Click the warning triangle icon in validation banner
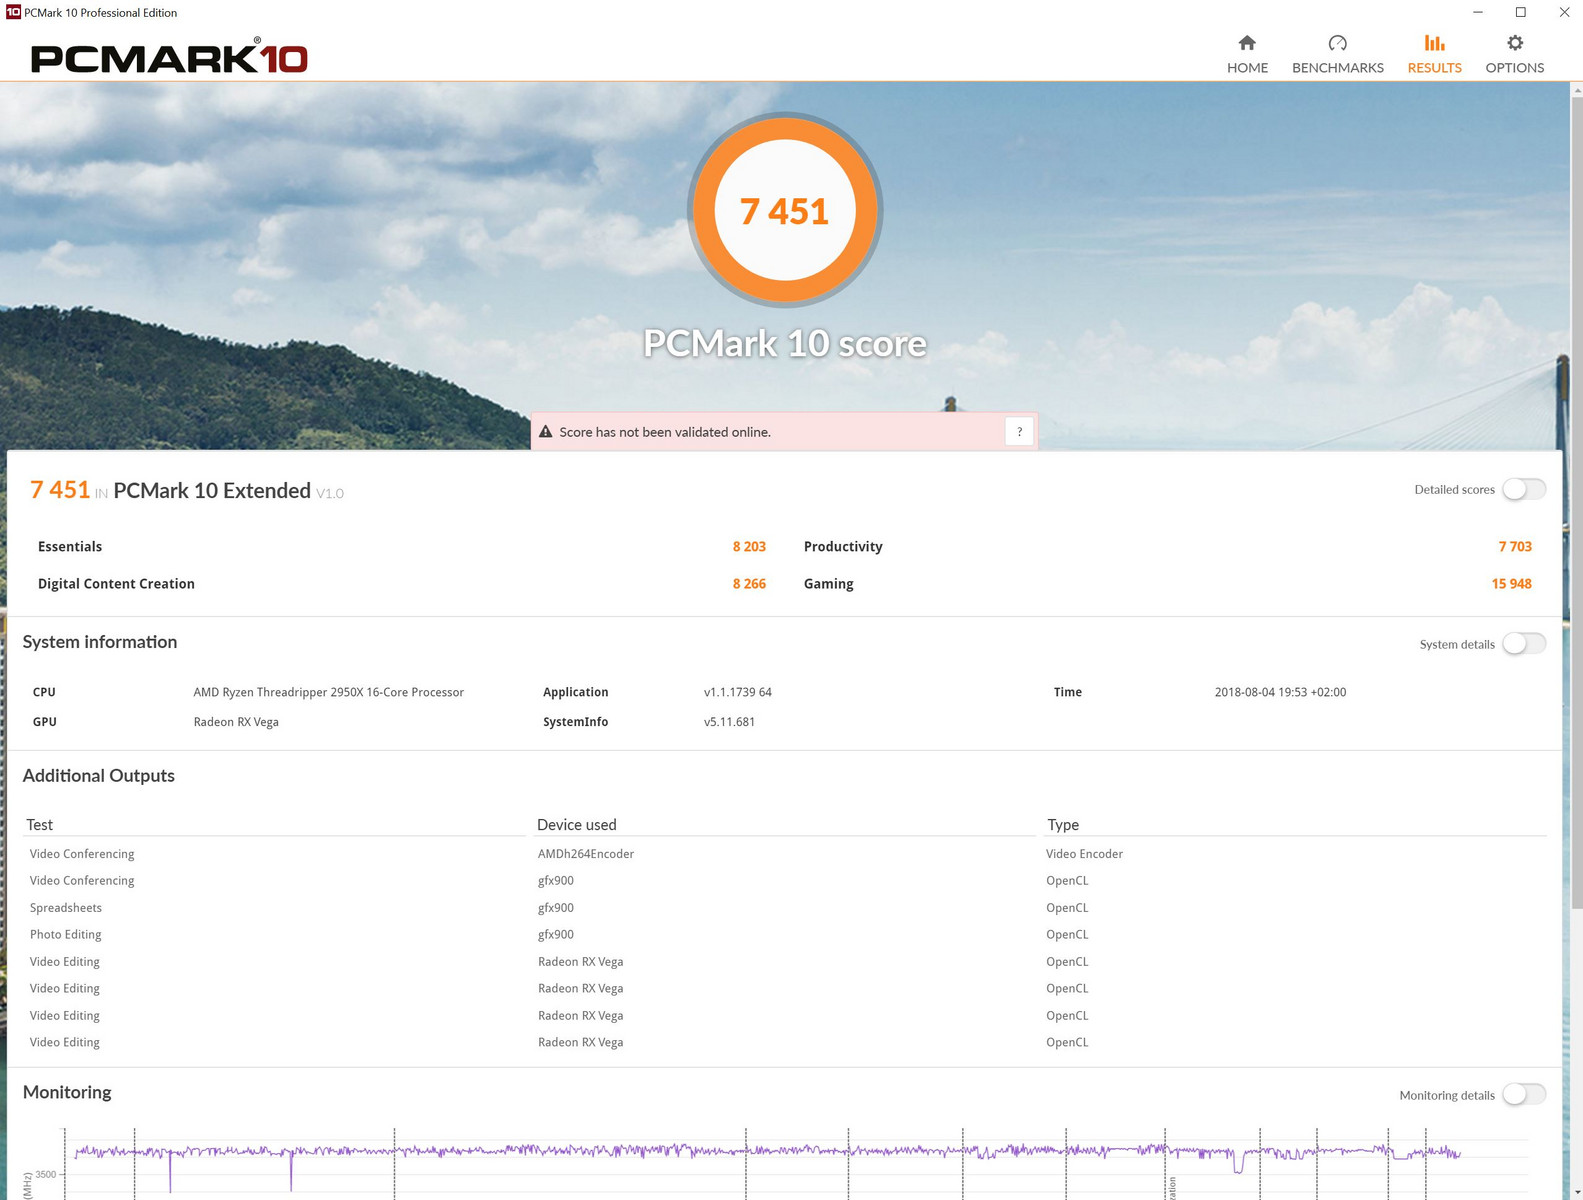 pos(546,432)
